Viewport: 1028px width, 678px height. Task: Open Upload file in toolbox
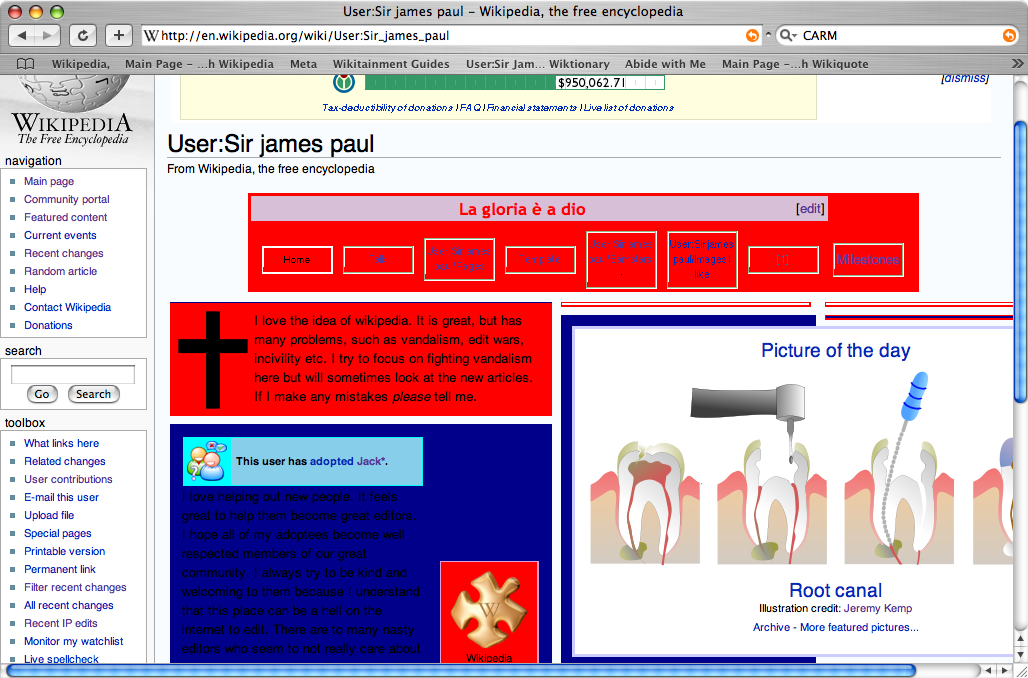point(49,515)
